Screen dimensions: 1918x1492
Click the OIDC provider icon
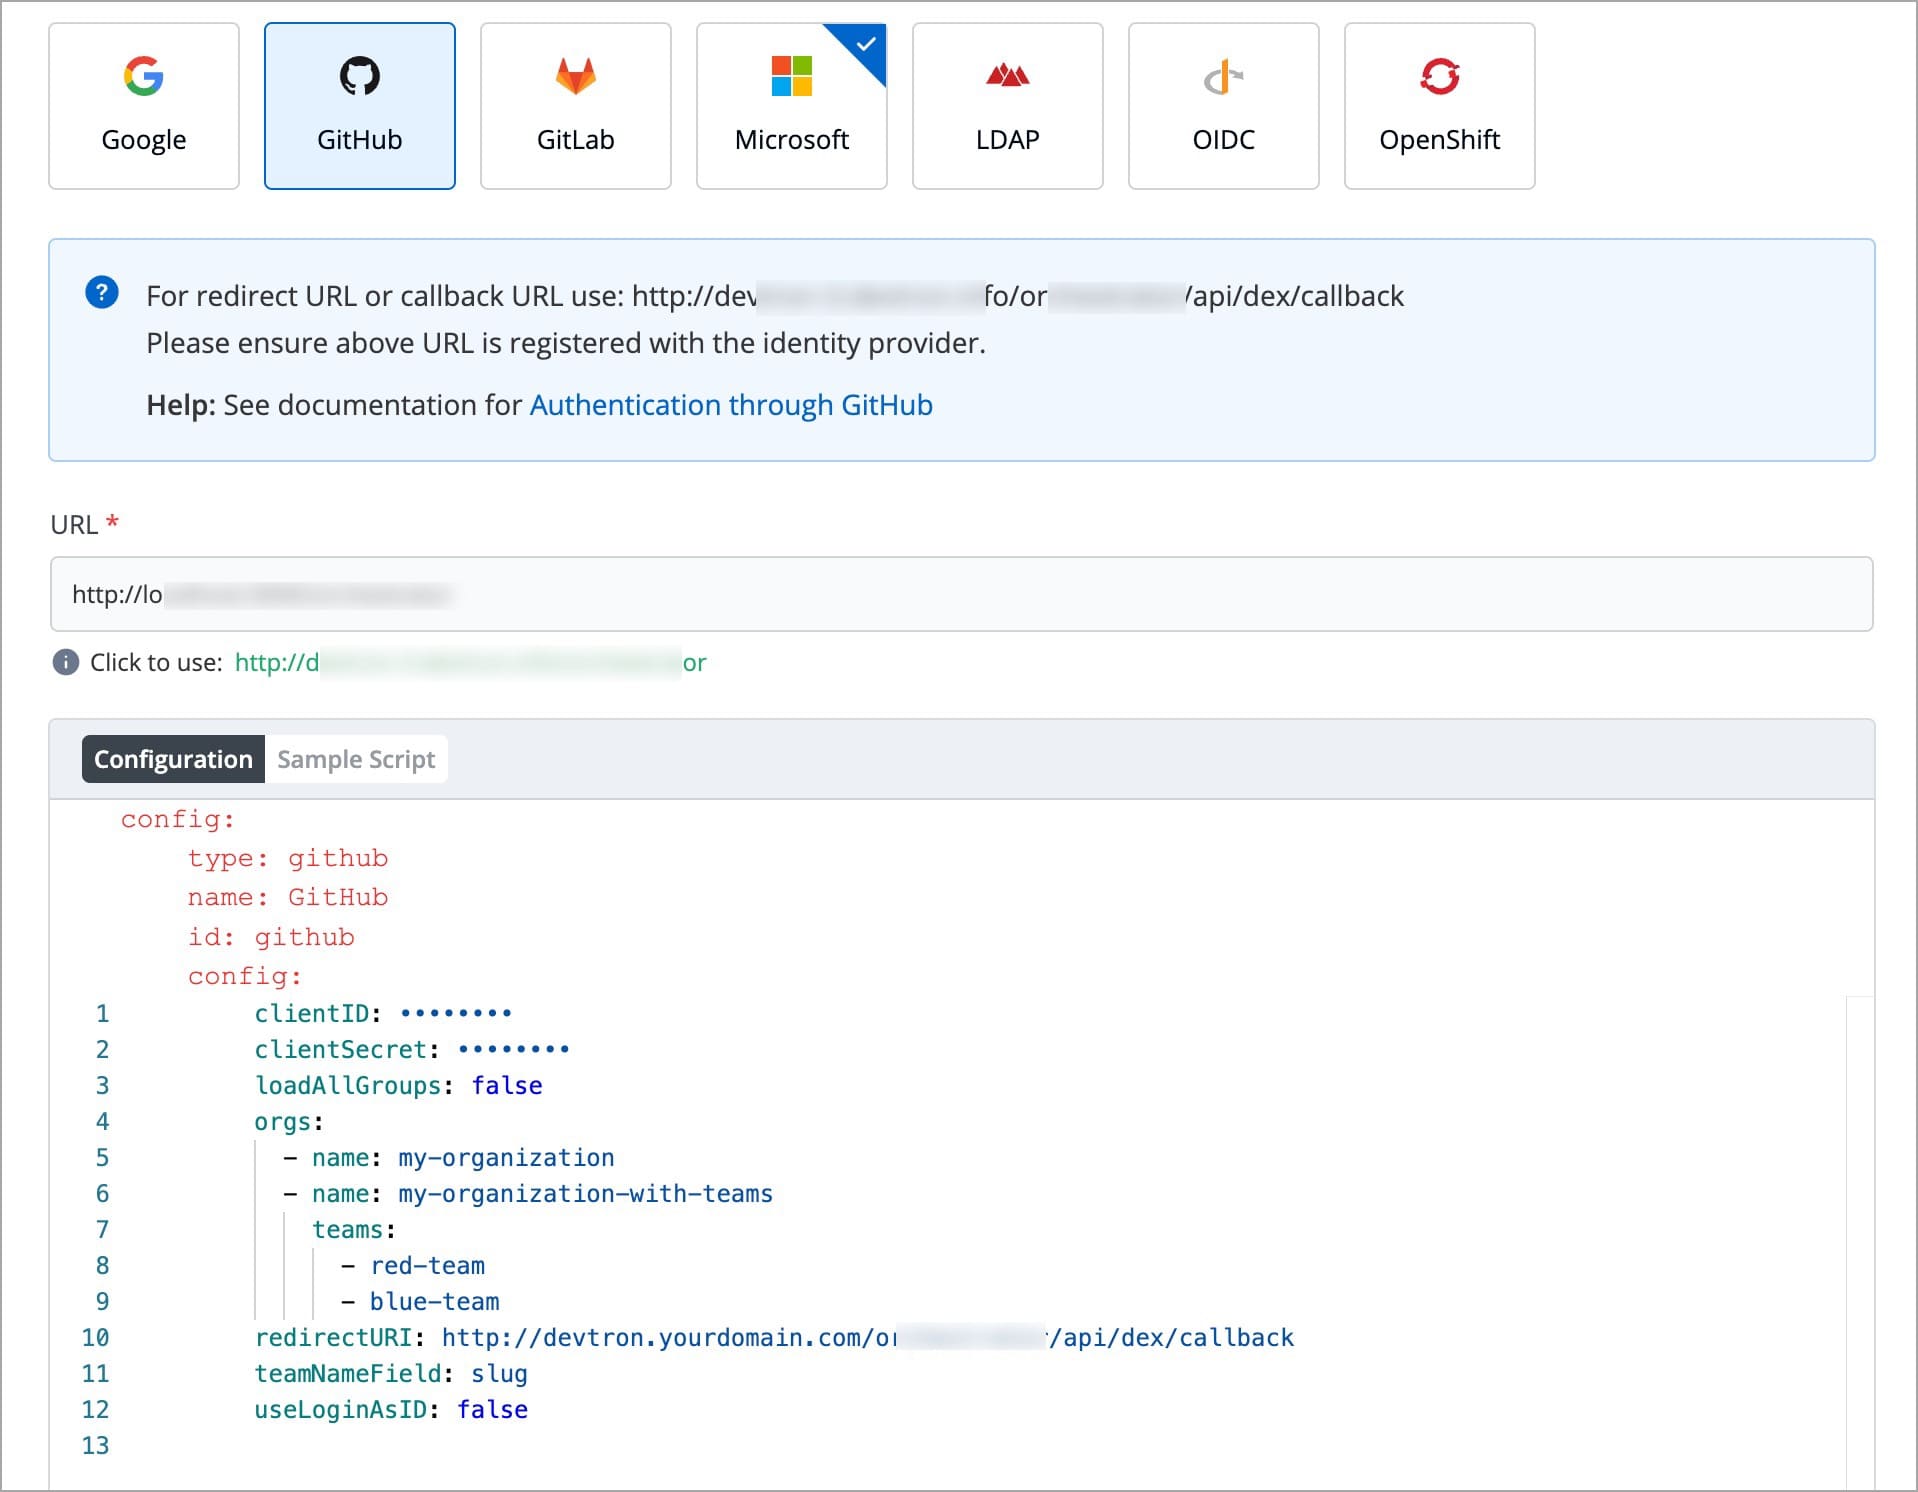1223,76
